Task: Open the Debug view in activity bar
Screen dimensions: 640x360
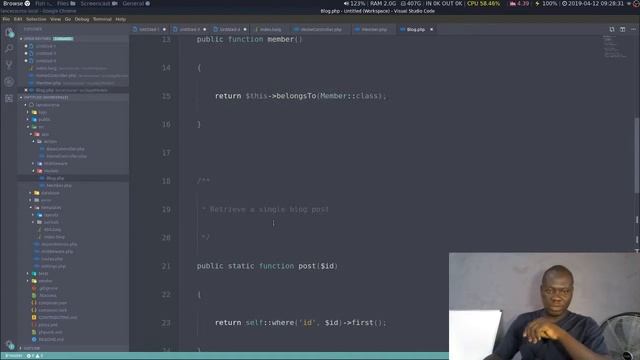Action: (9, 82)
